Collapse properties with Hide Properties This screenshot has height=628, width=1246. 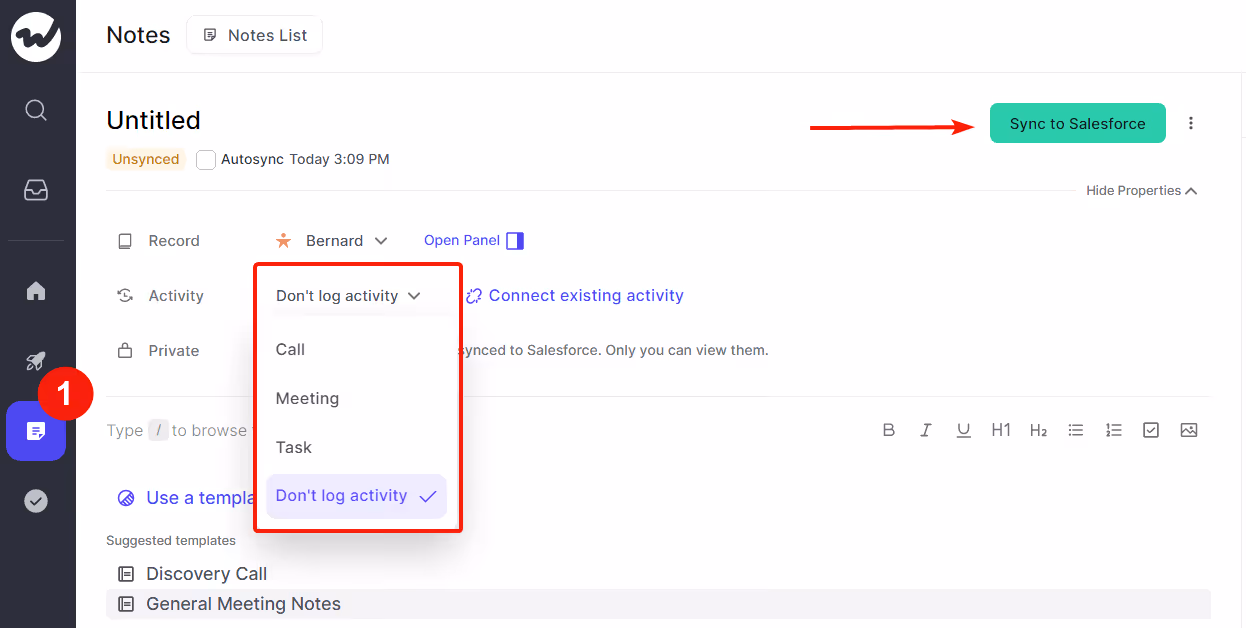pyautogui.click(x=1141, y=190)
